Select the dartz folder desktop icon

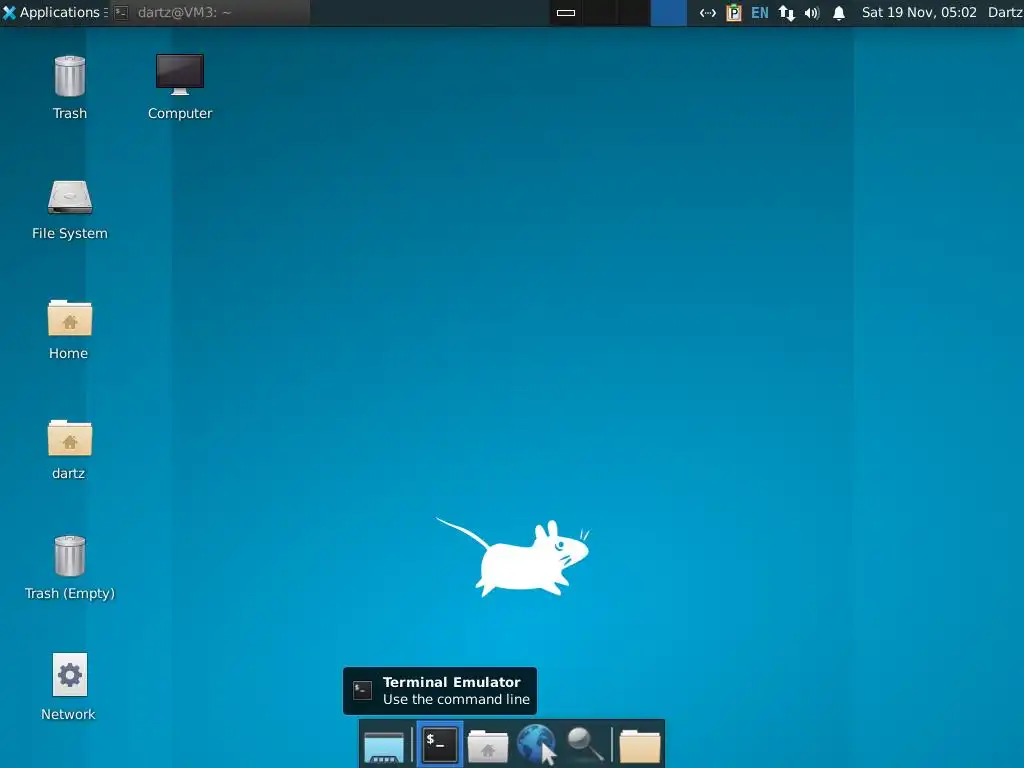tap(69, 450)
